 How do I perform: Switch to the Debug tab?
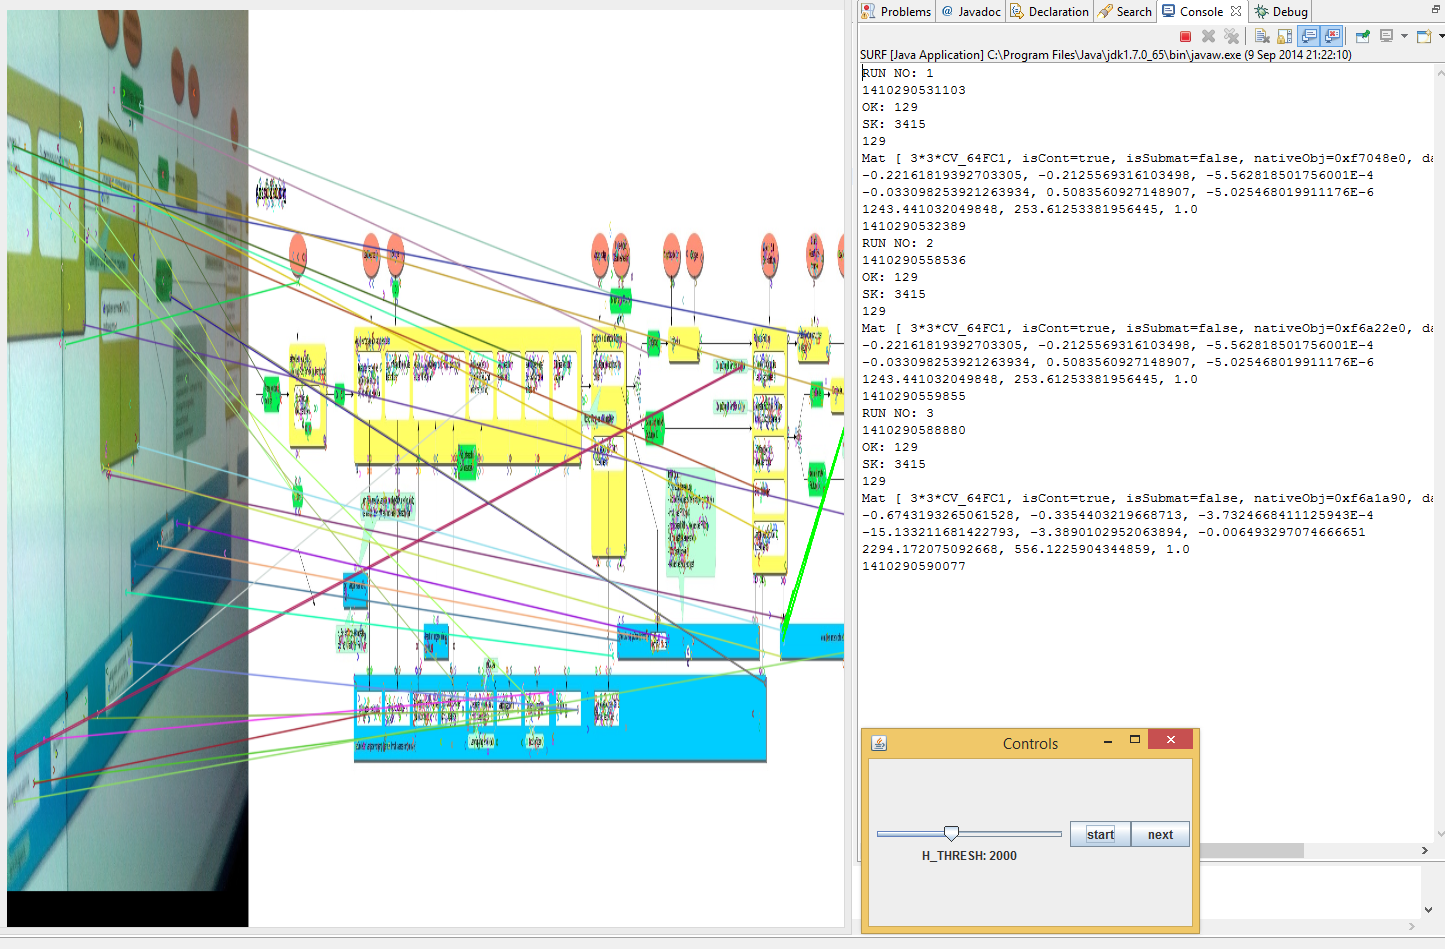click(x=1281, y=11)
